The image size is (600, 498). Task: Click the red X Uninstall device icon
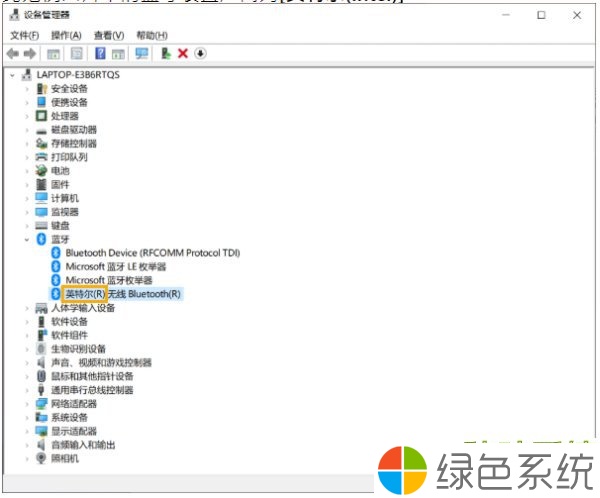pos(183,53)
